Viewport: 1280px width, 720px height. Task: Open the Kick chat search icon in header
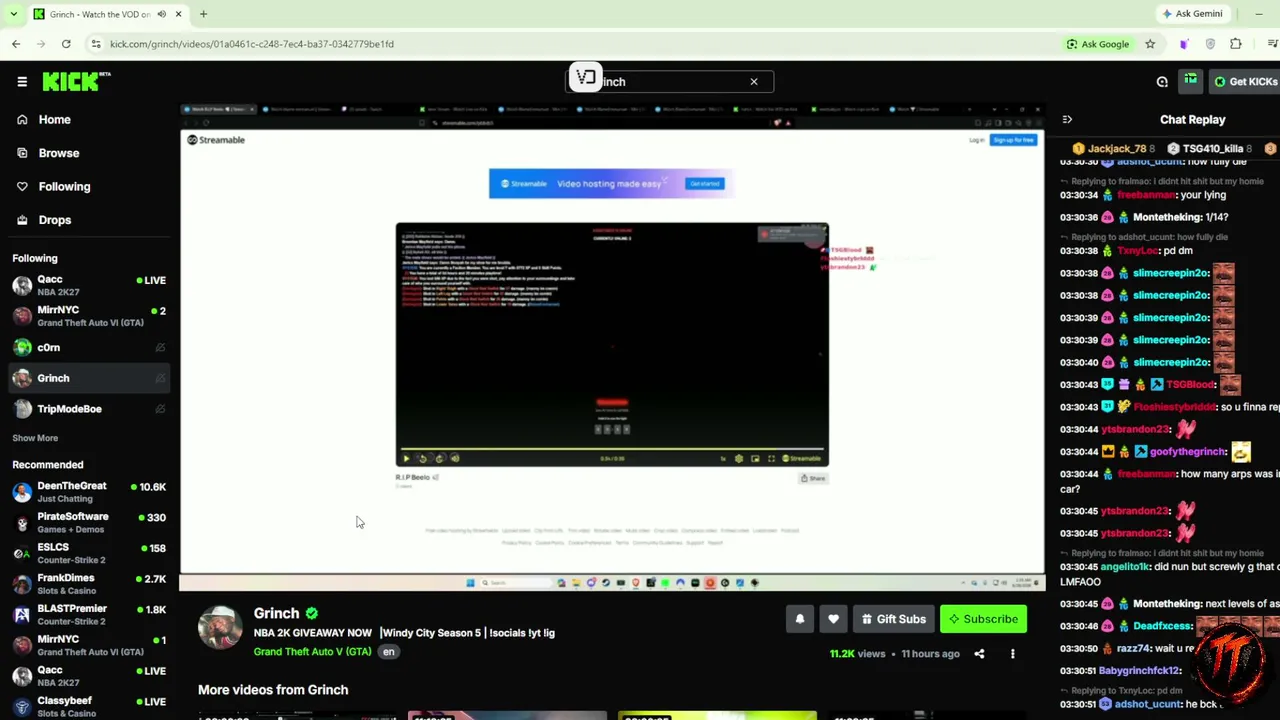(x=1162, y=82)
